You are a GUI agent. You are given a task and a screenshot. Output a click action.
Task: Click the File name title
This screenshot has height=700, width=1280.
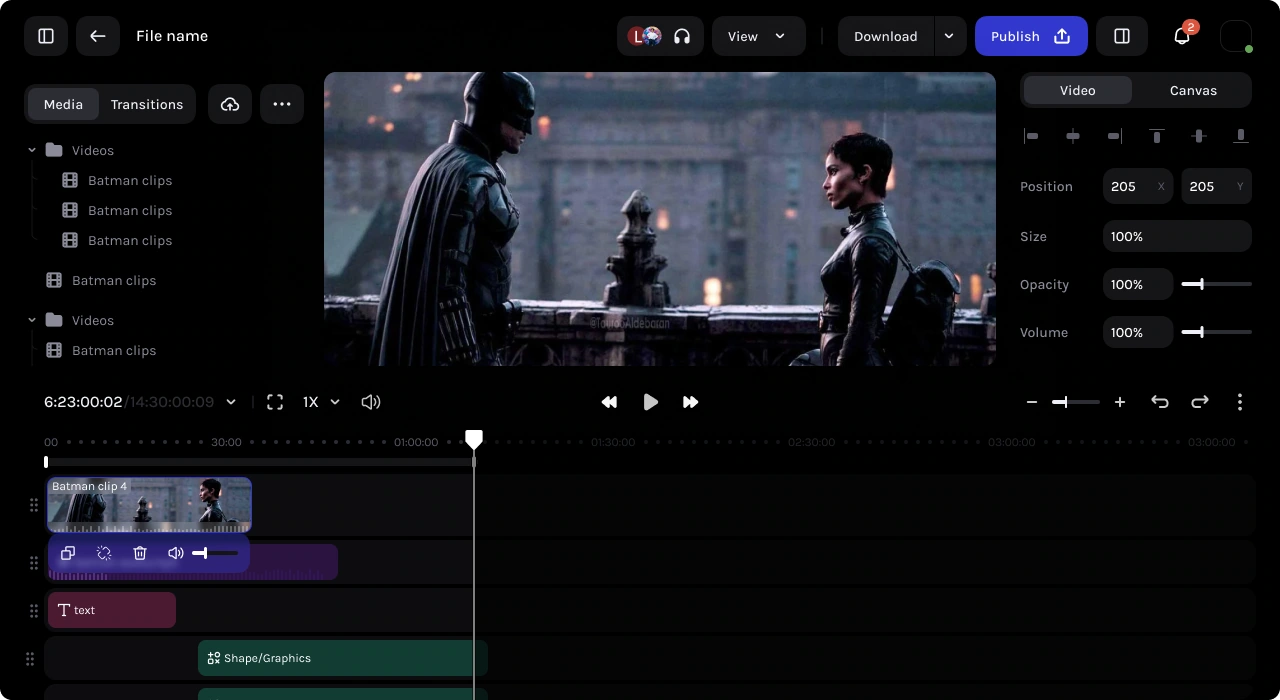[x=172, y=36]
